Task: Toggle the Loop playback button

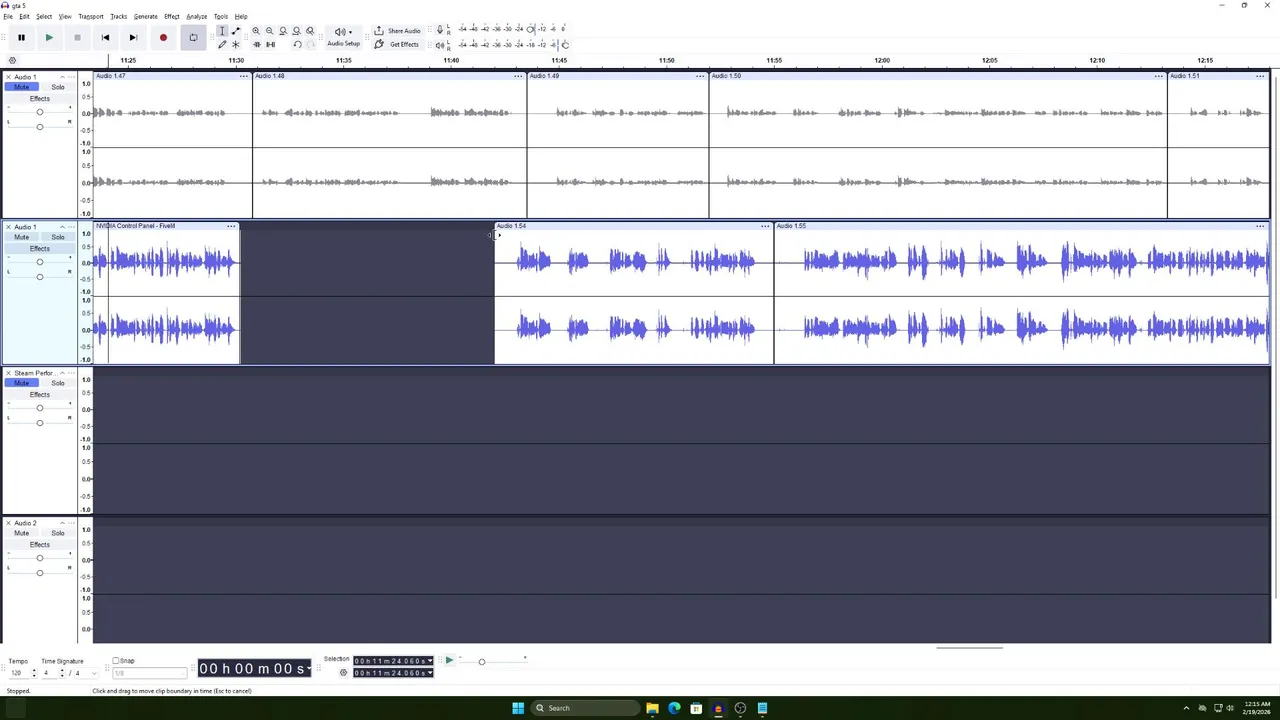Action: [x=193, y=37]
